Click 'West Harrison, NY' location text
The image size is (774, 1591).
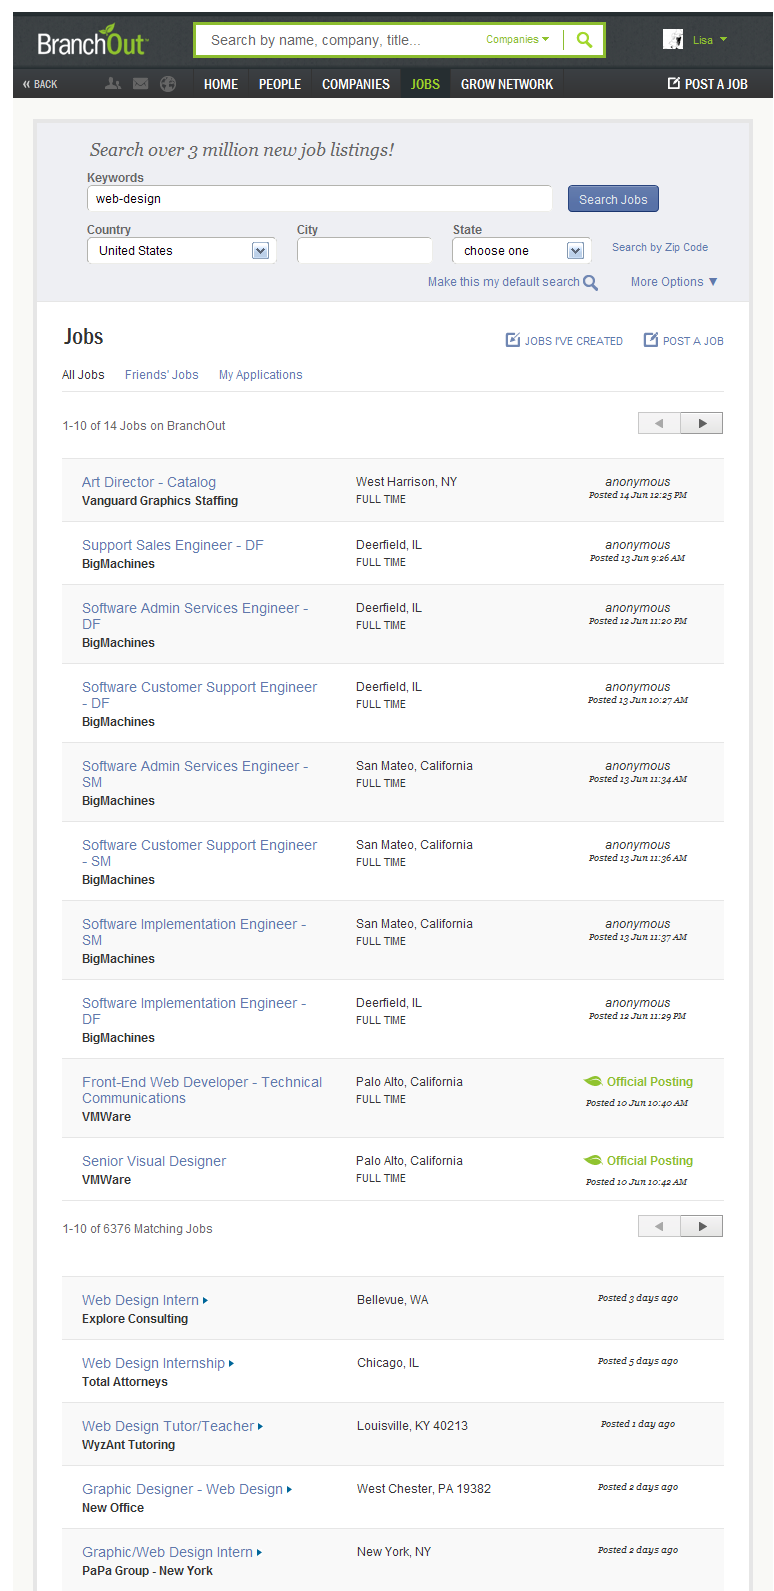[406, 482]
